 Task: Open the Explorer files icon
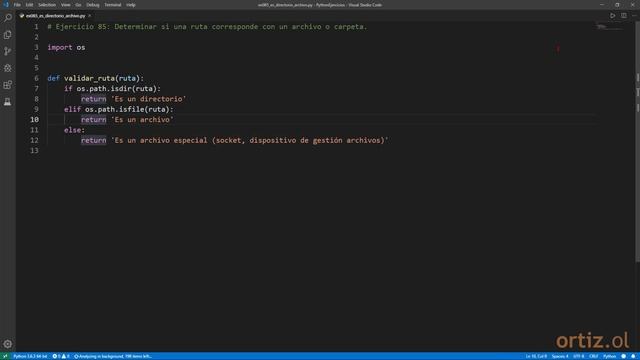(7, 35)
